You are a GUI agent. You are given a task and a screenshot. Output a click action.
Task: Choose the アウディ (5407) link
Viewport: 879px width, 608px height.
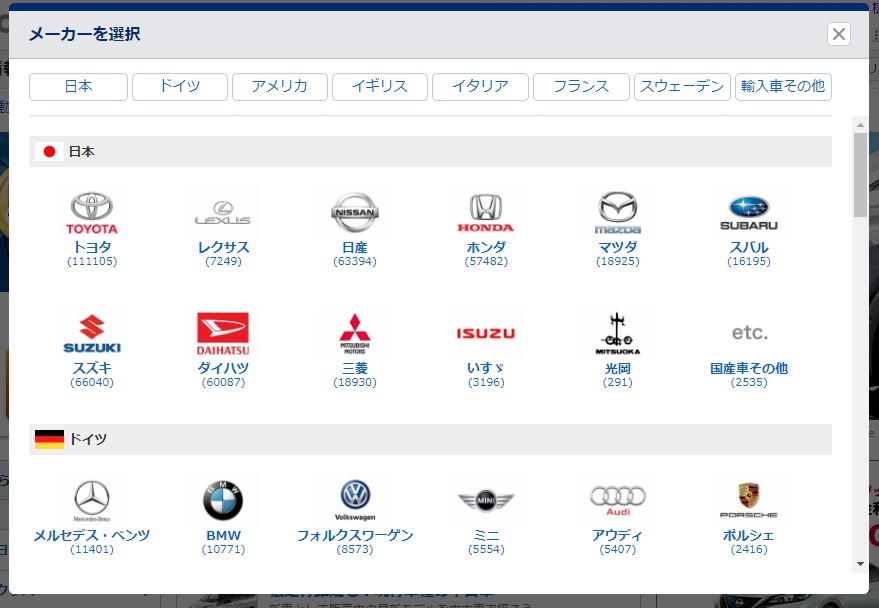pos(618,541)
